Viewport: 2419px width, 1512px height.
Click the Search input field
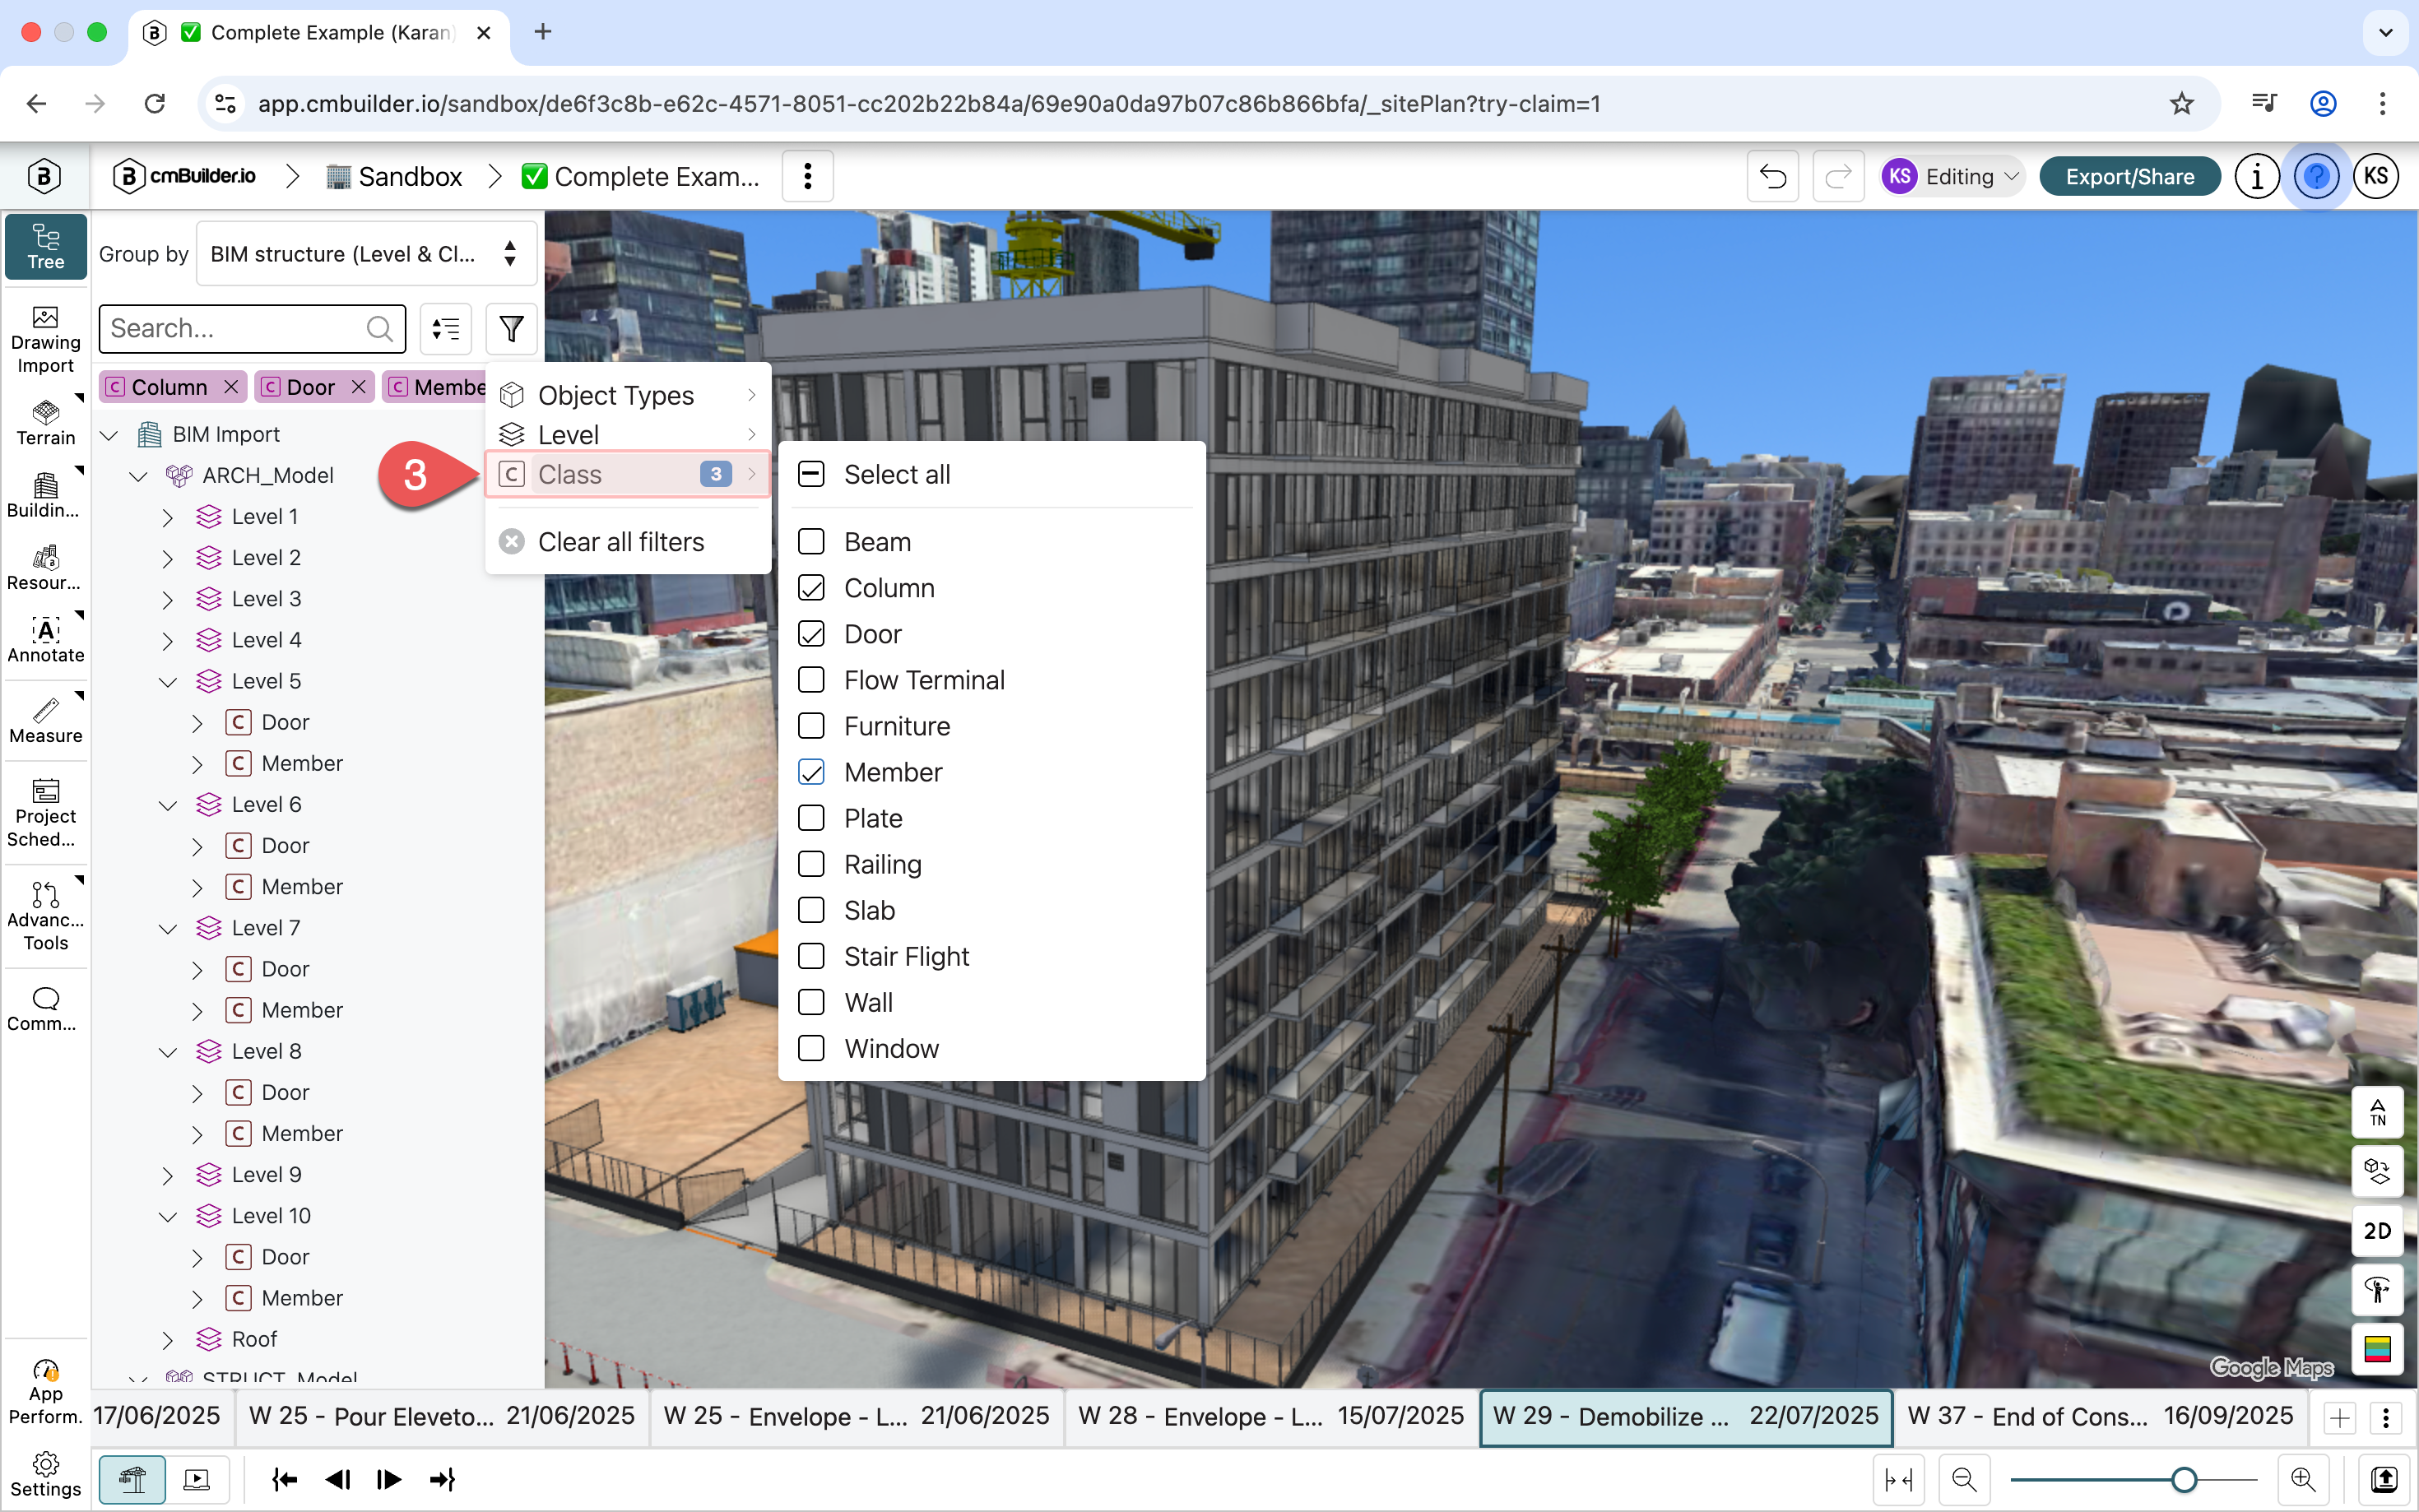(252, 329)
